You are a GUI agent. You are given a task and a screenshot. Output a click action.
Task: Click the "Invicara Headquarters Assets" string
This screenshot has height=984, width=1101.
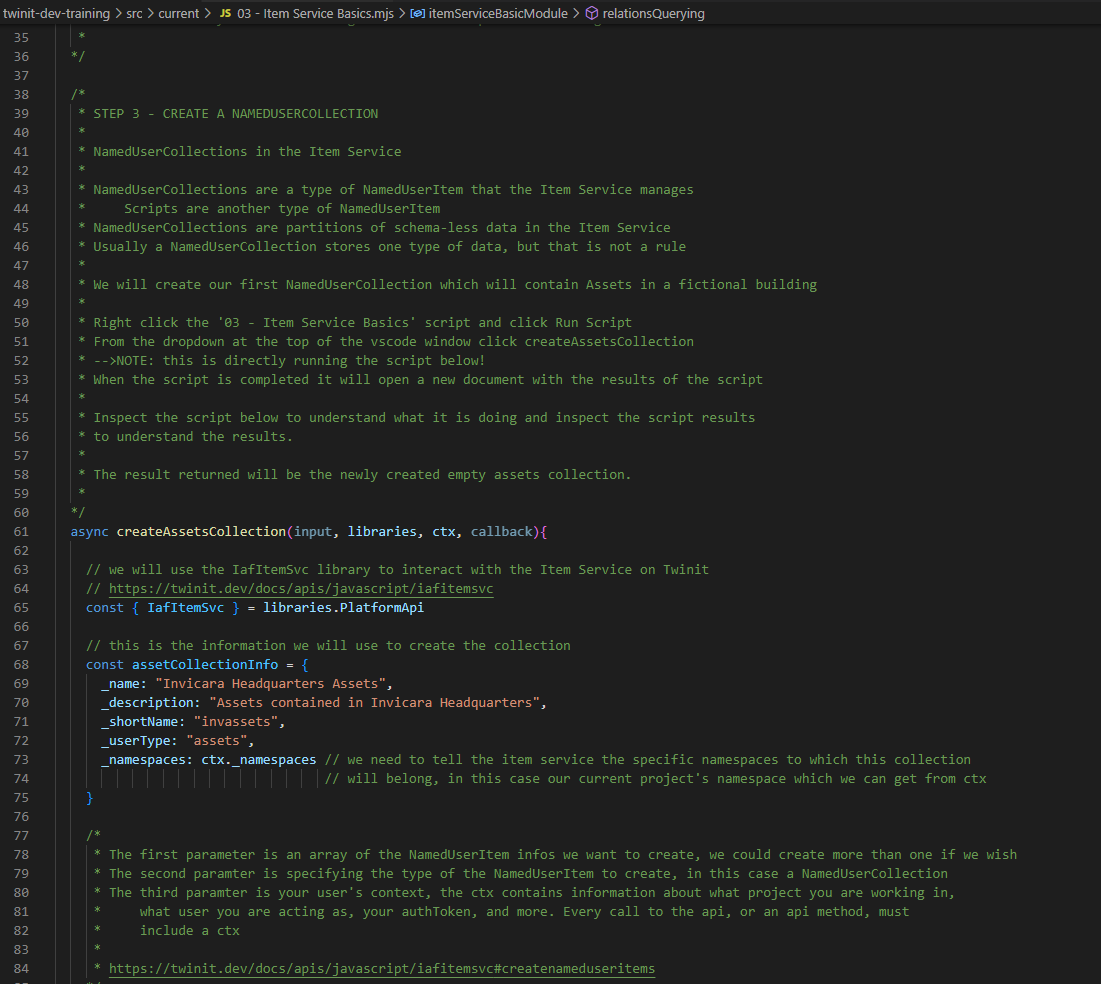(270, 683)
